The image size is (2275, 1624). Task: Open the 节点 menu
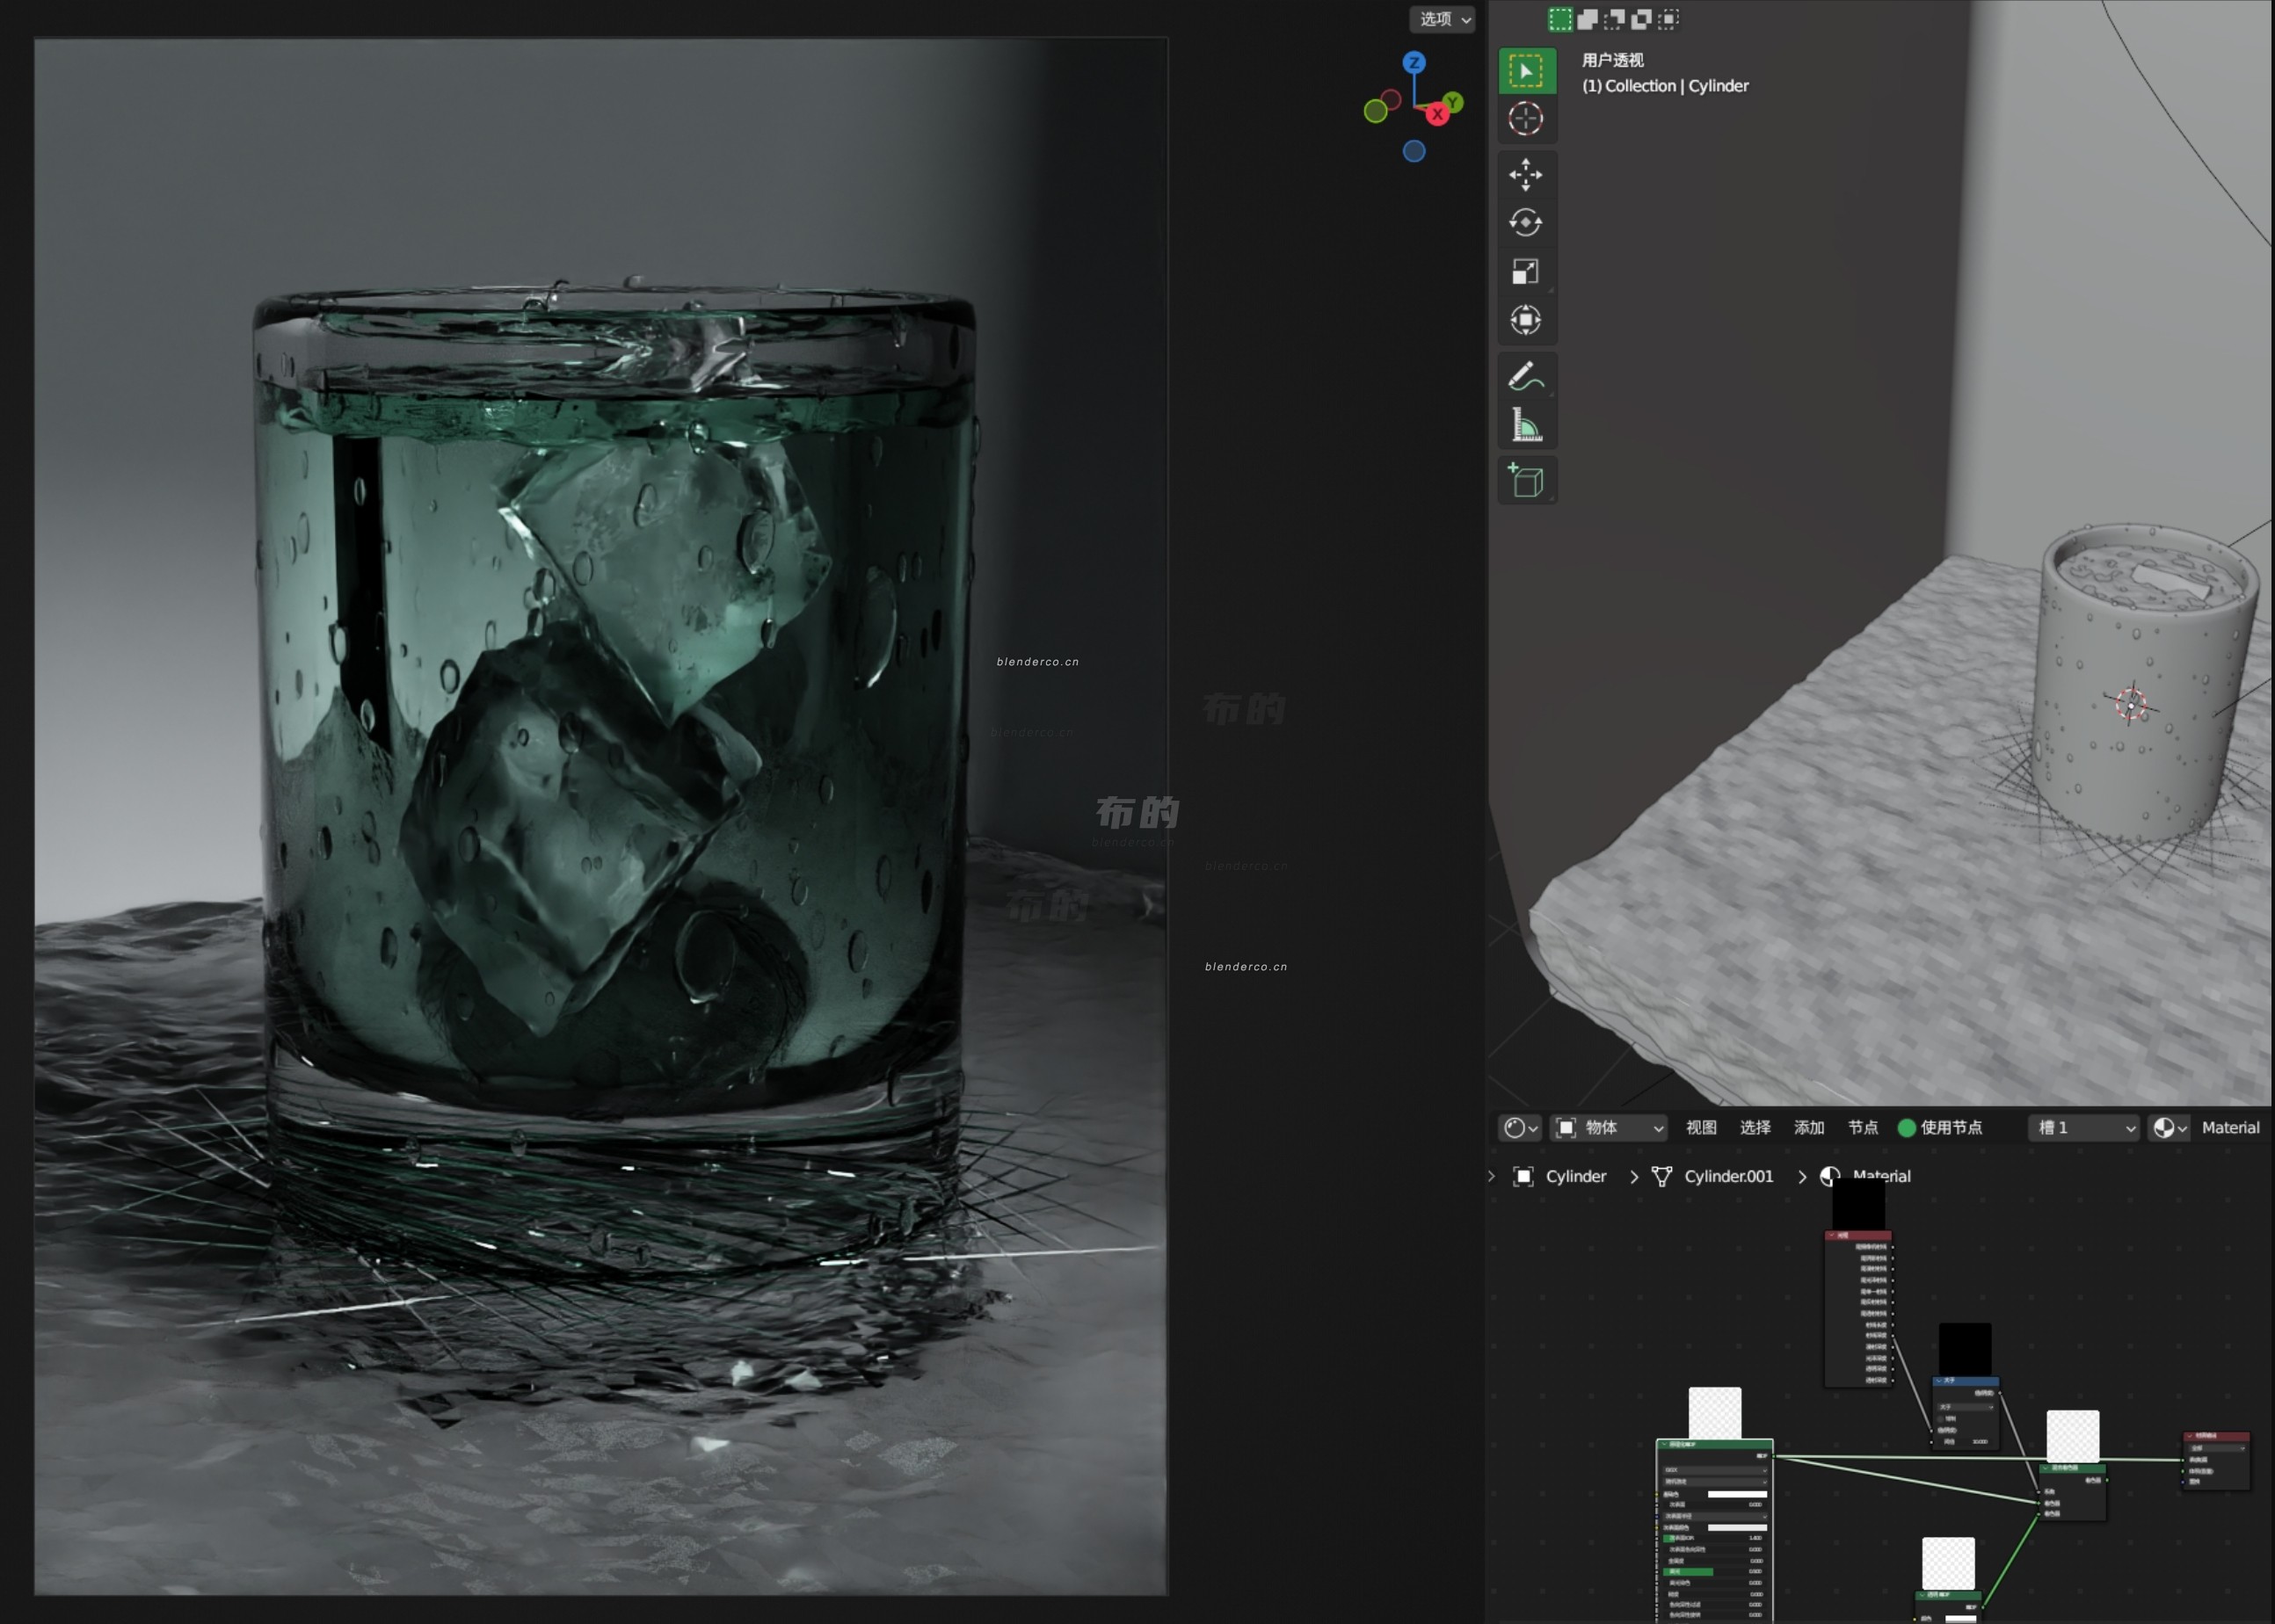click(x=1863, y=1128)
